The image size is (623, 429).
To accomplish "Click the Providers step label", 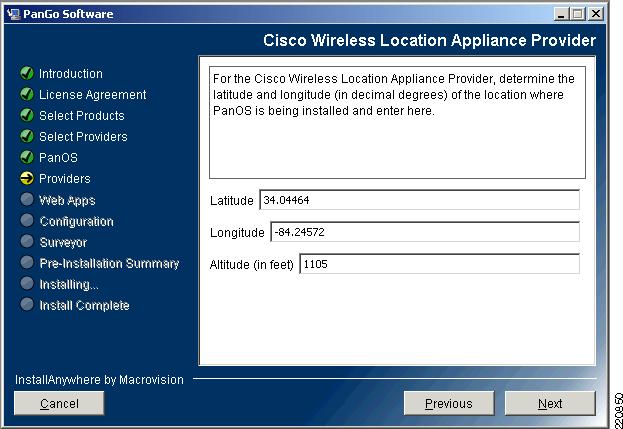I will click(x=65, y=179).
